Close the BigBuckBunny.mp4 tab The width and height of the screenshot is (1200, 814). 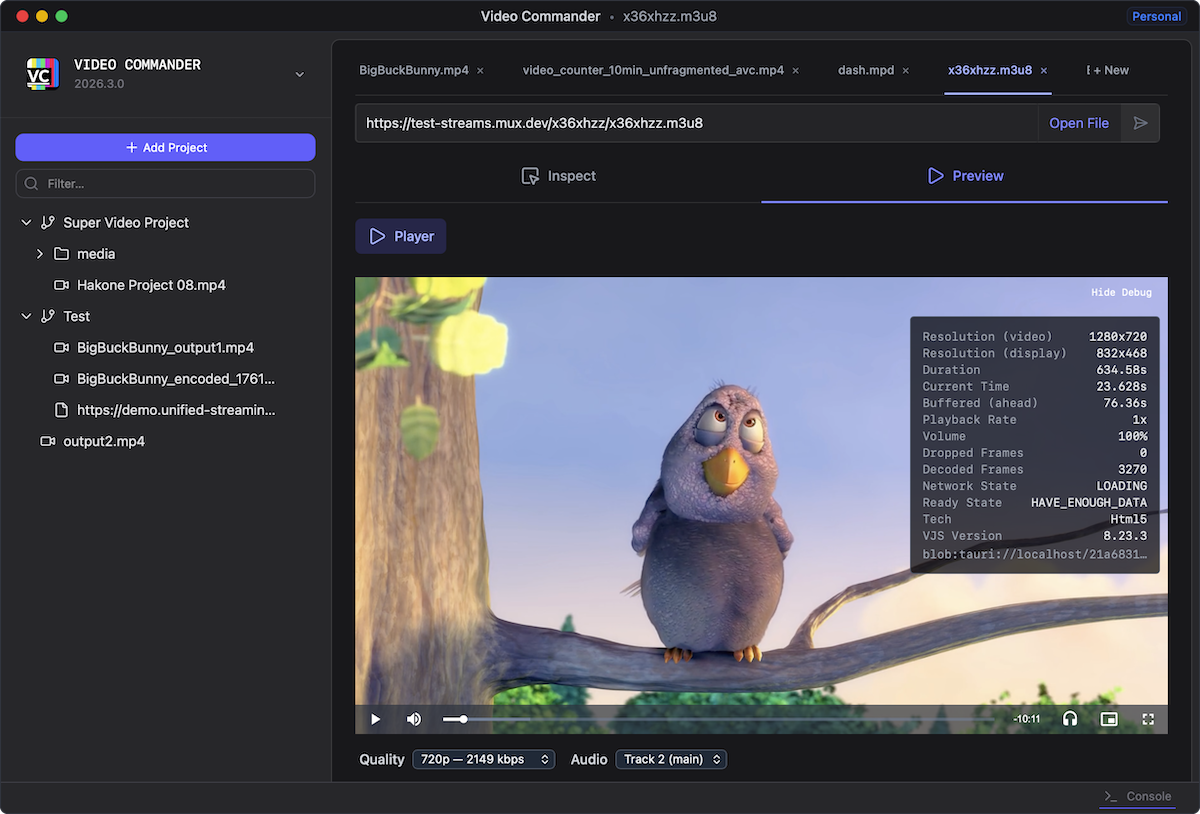coord(480,71)
